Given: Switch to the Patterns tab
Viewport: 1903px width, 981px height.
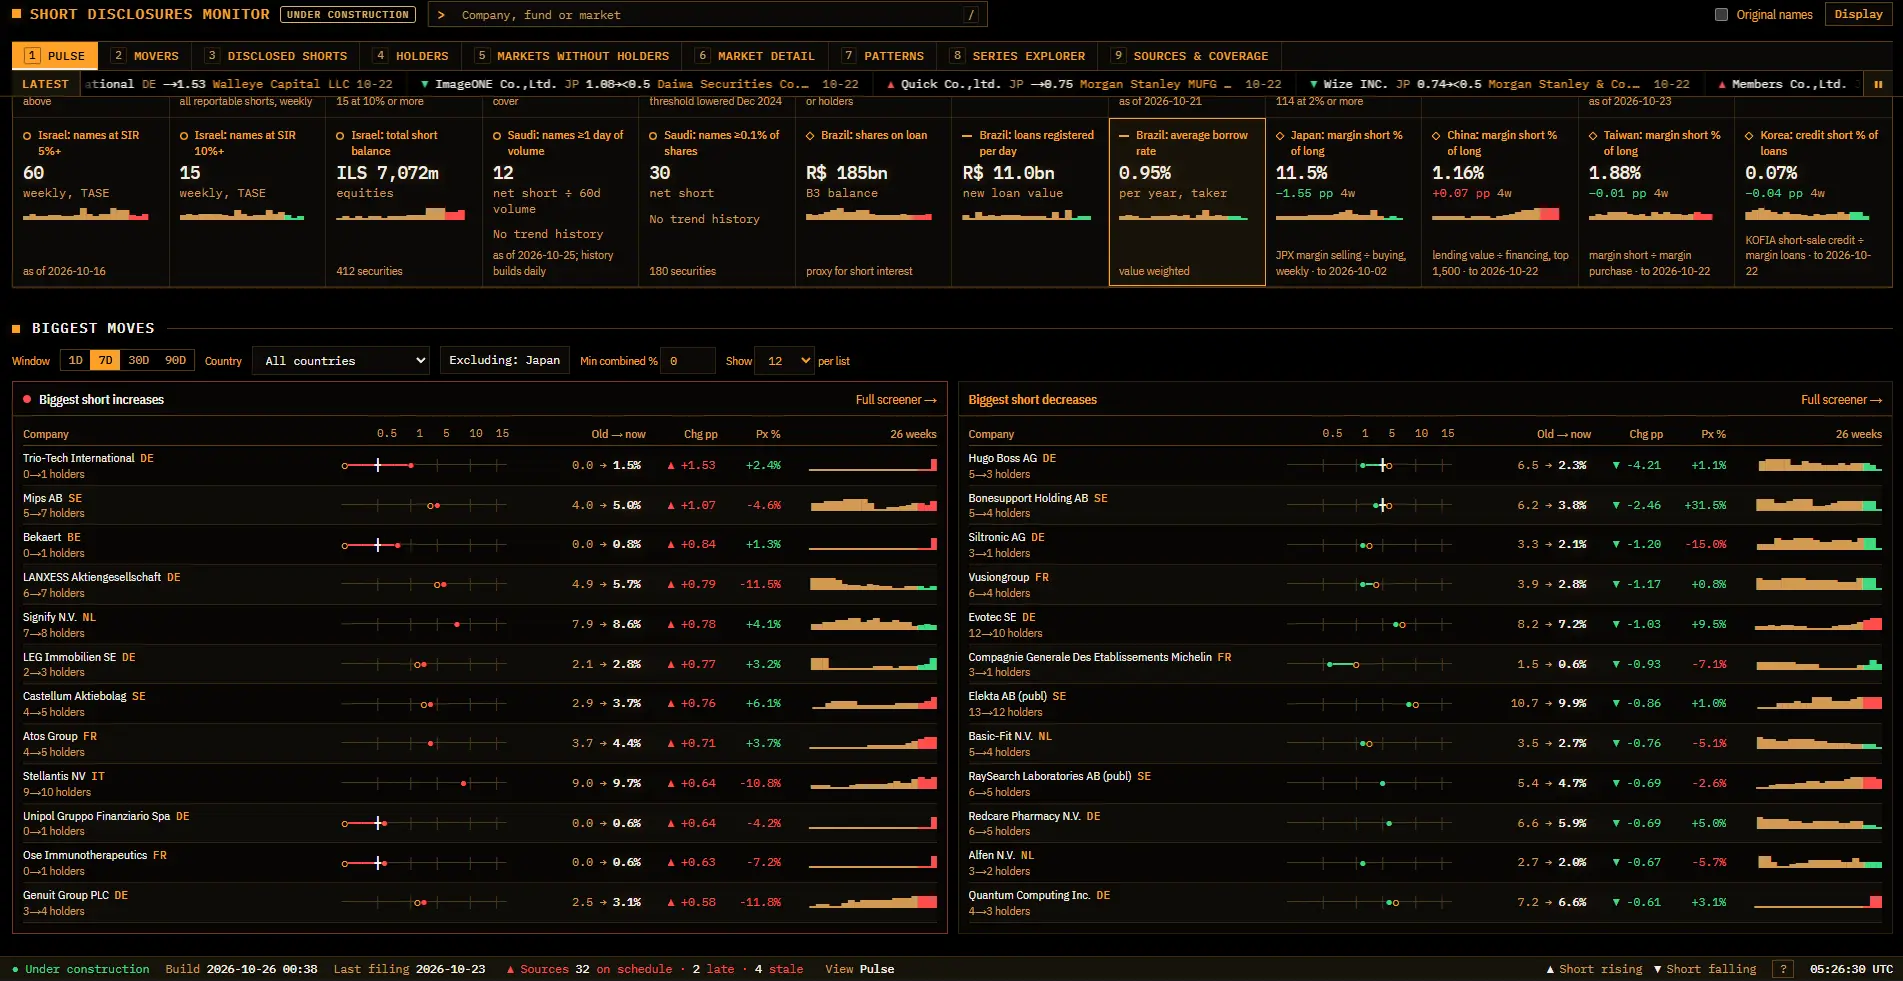Looking at the screenshot, I should pyautogui.click(x=883, y=56).
